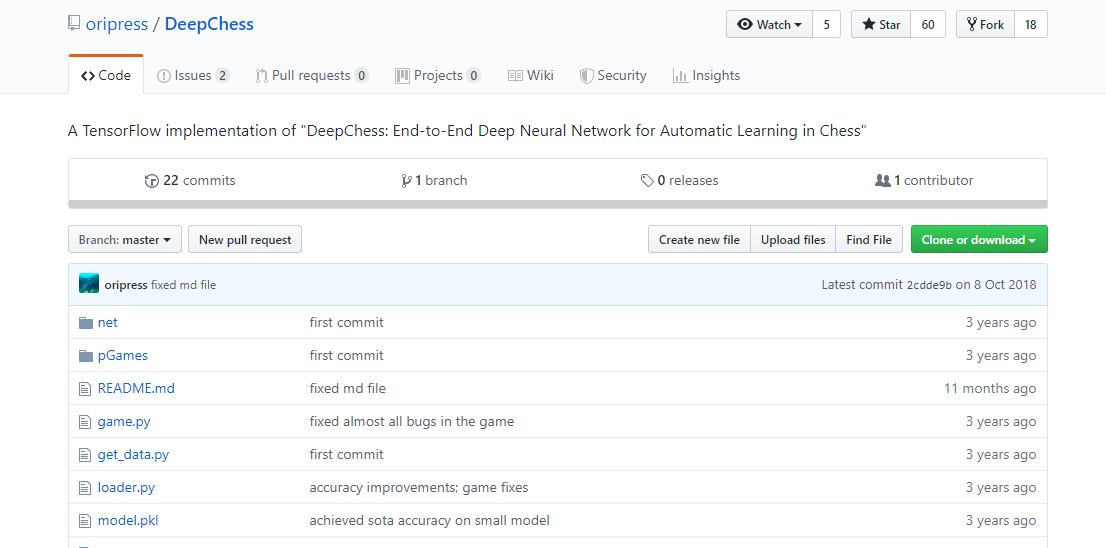1106x548 pixels.
Task: Click the pGames folder icon
Action: pyautogui.click(x=86, y=355)
